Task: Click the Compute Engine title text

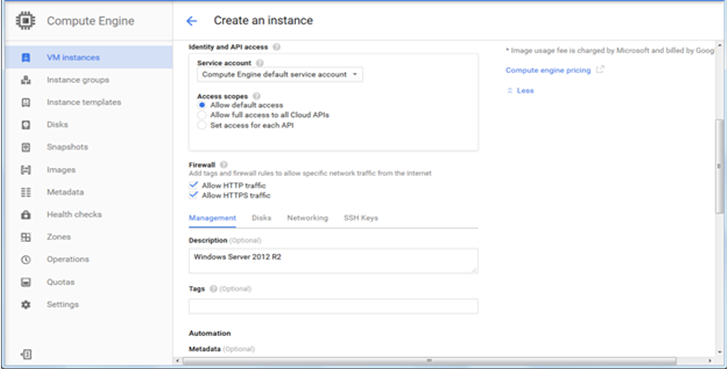Action: point(90,21)
